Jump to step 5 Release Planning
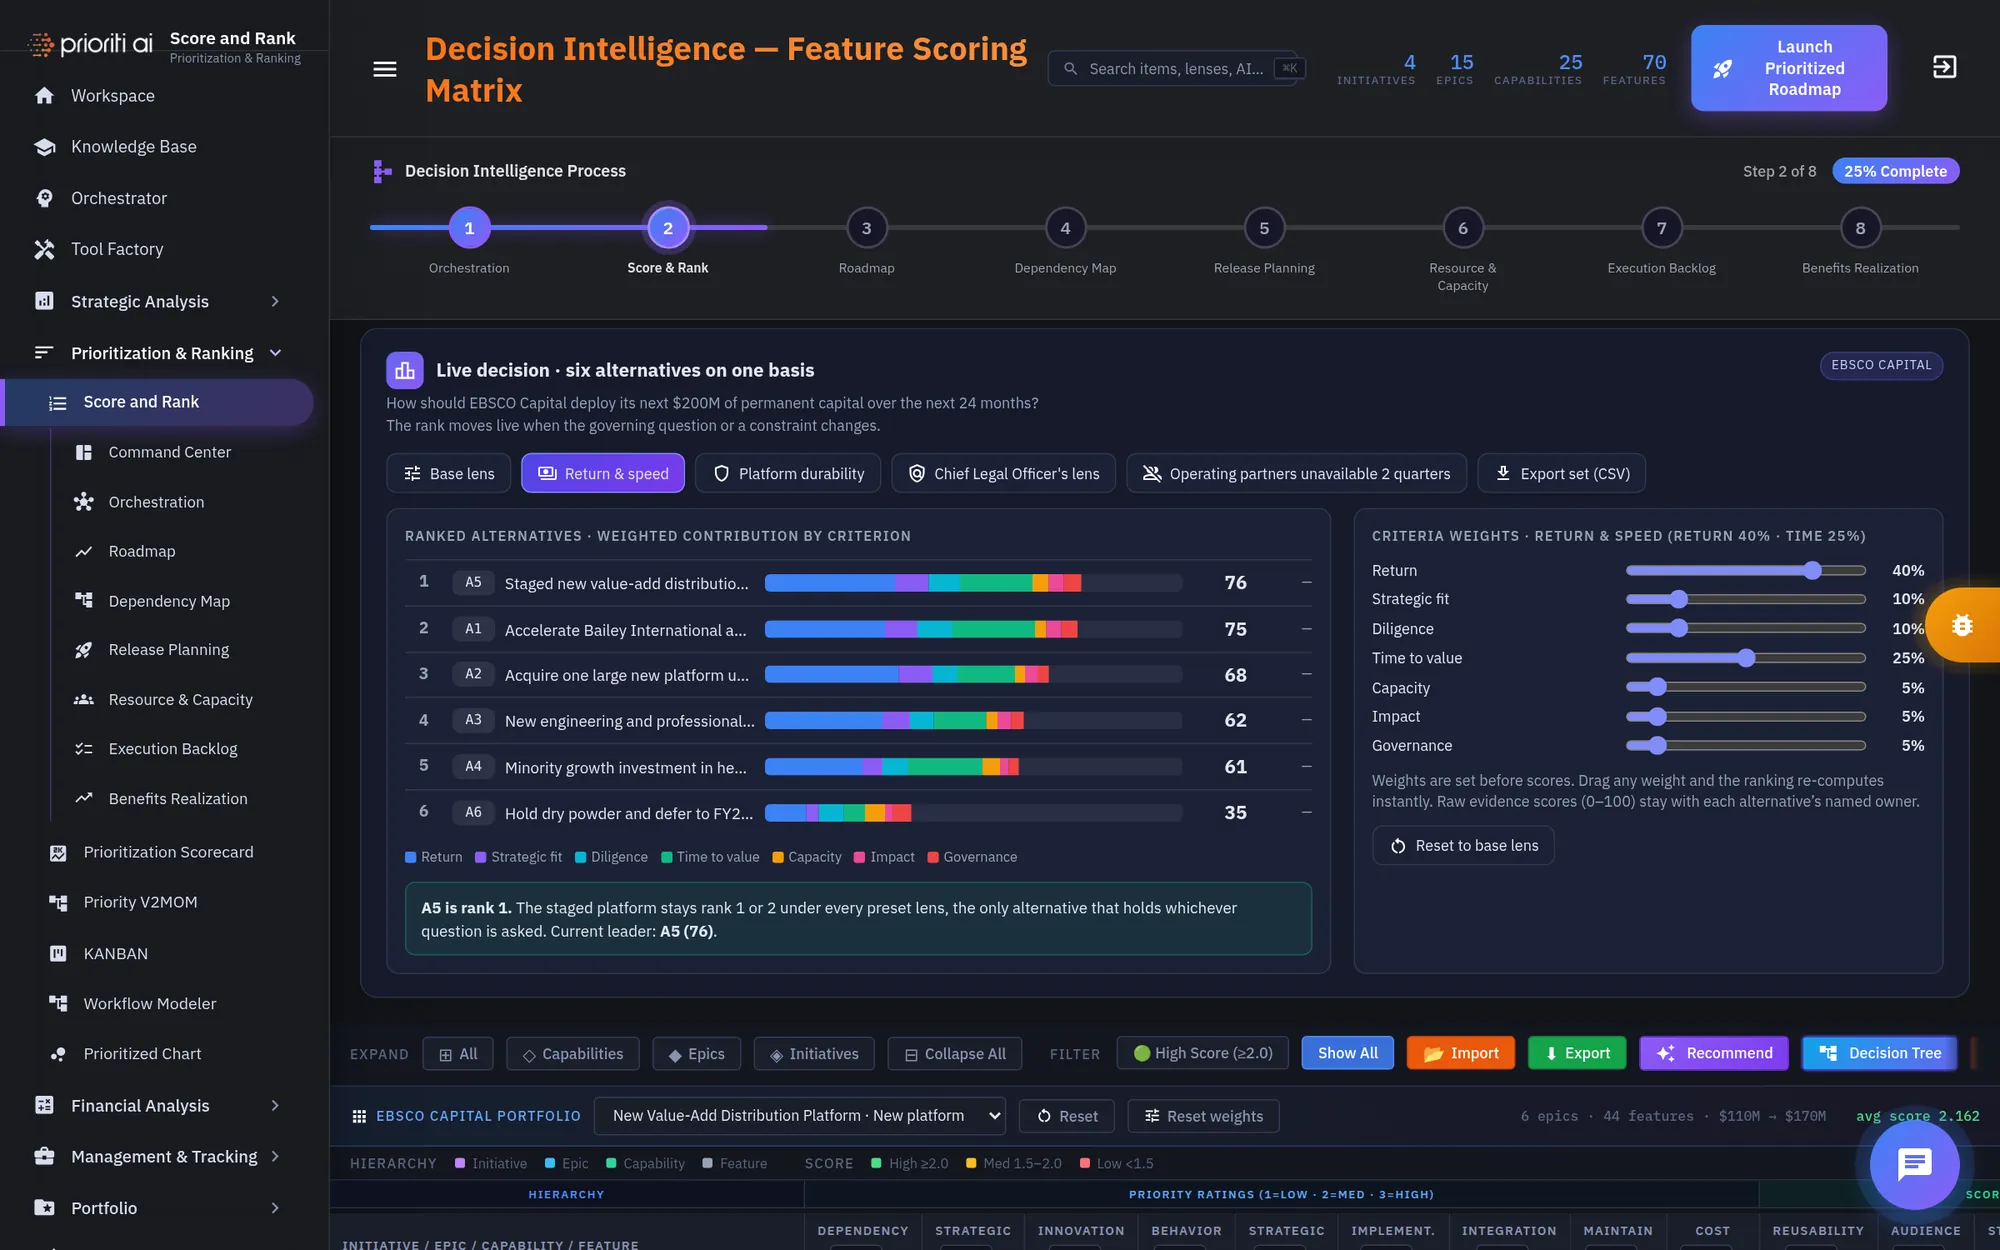Viewport: 2000px width, 1250px height. click(1264, 228)
